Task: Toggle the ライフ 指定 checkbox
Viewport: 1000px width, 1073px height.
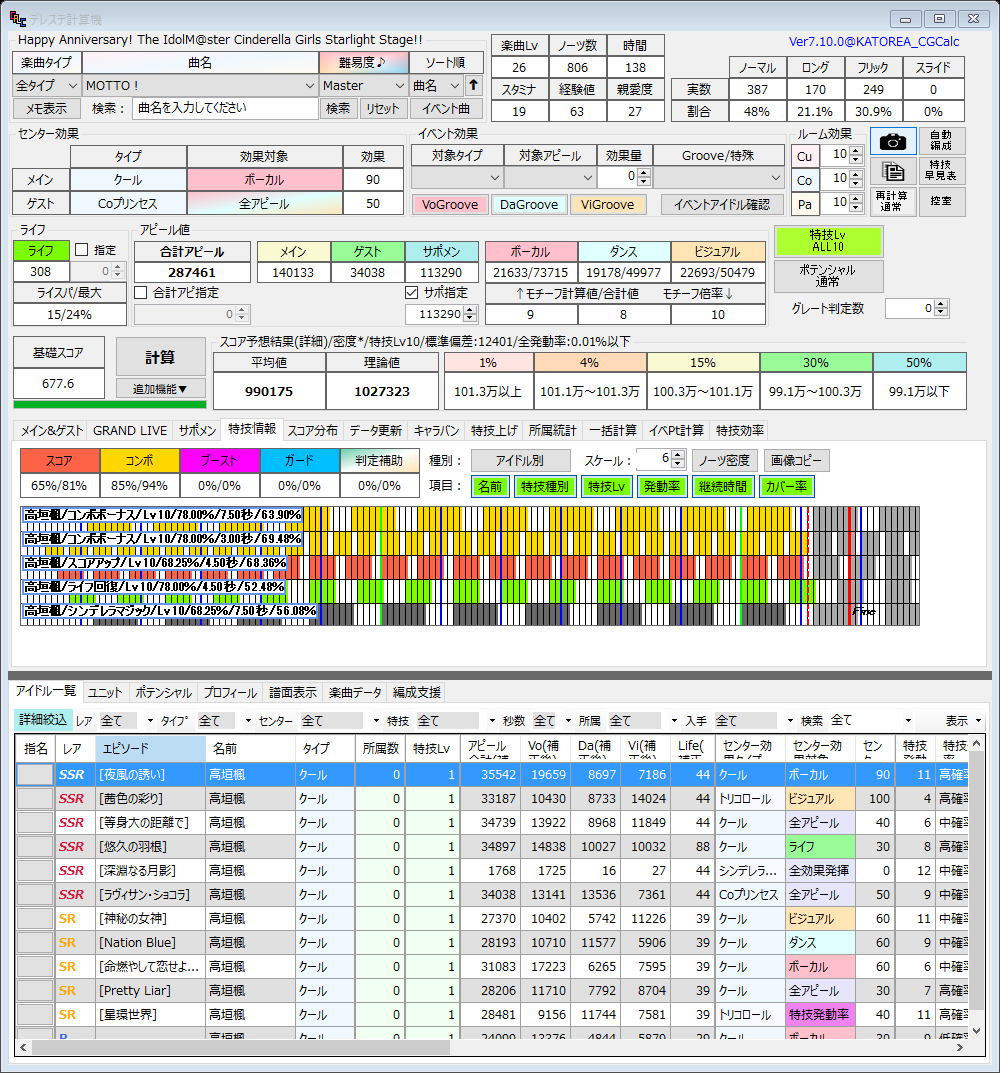Action: tap(81, 250)
